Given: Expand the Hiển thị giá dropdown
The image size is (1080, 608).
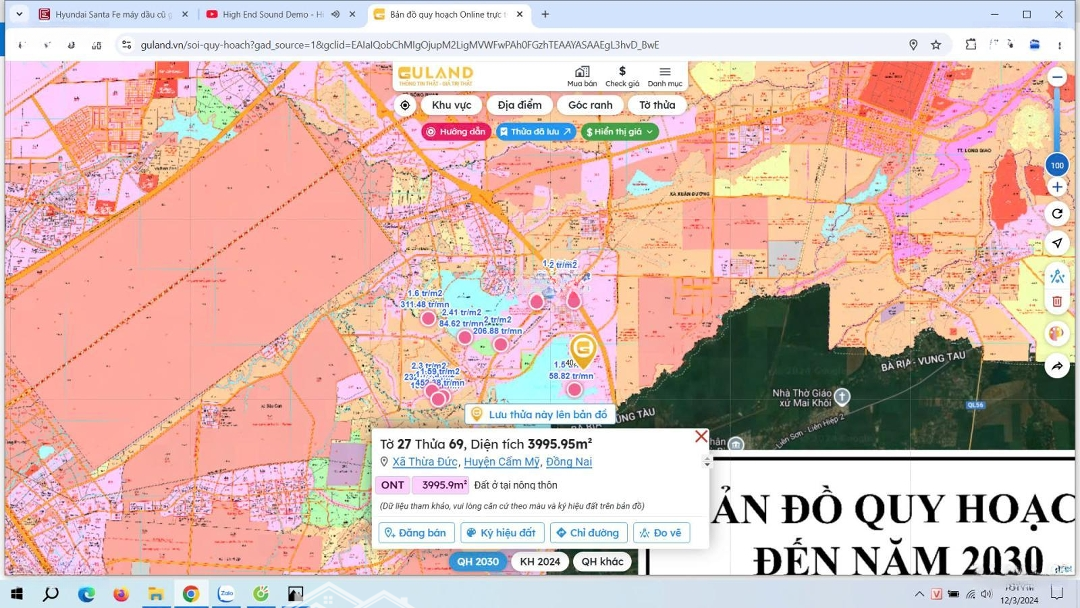Looking at the screenshot, I should [620, 132].
